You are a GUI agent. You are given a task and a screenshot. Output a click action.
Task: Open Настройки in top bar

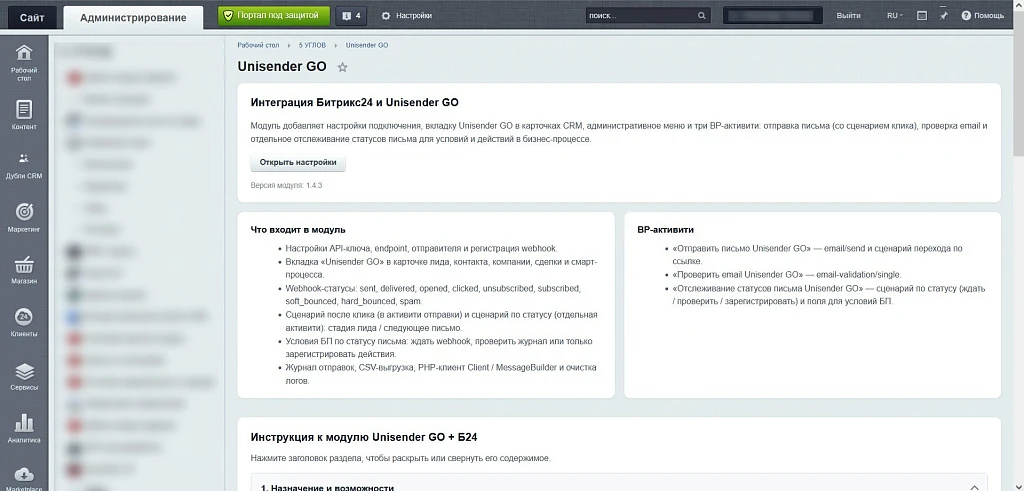click(406, 16)
